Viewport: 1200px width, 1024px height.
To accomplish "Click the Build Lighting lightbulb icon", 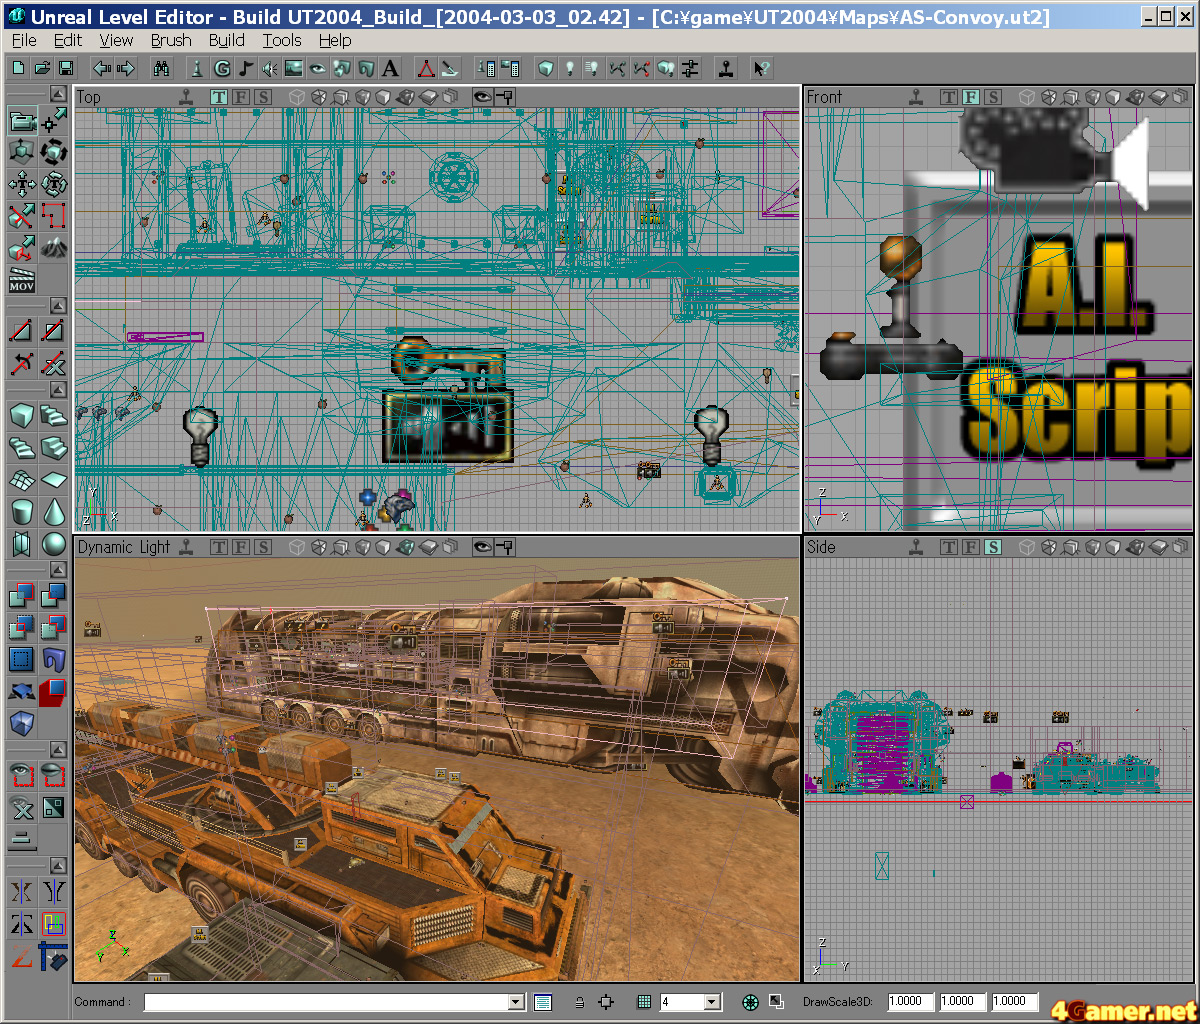I will tap(570, 68).
